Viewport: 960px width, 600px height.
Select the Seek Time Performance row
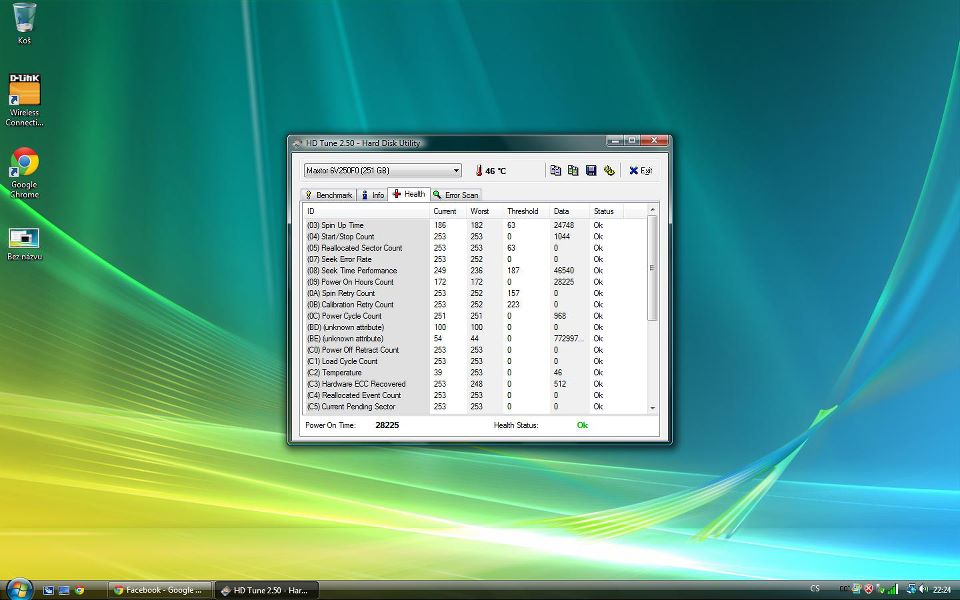pyautogui.click(x=475, y=271)
